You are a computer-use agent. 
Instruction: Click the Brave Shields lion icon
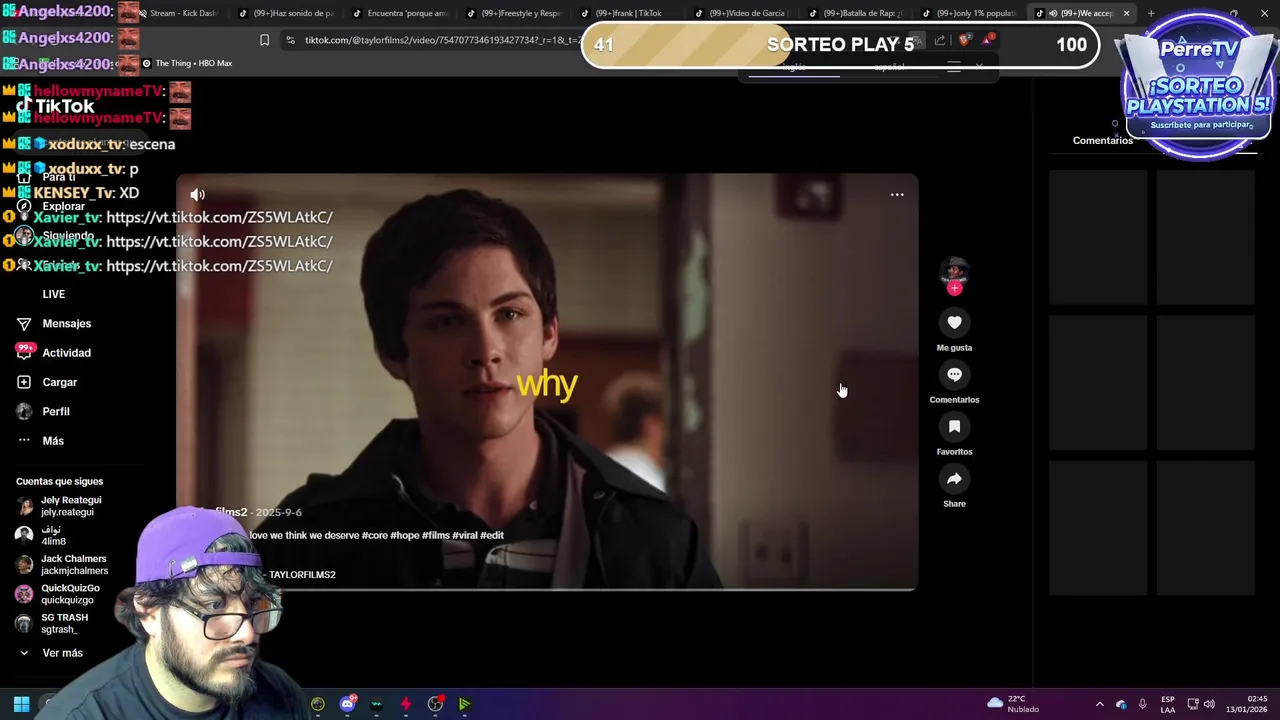[964, 40]
